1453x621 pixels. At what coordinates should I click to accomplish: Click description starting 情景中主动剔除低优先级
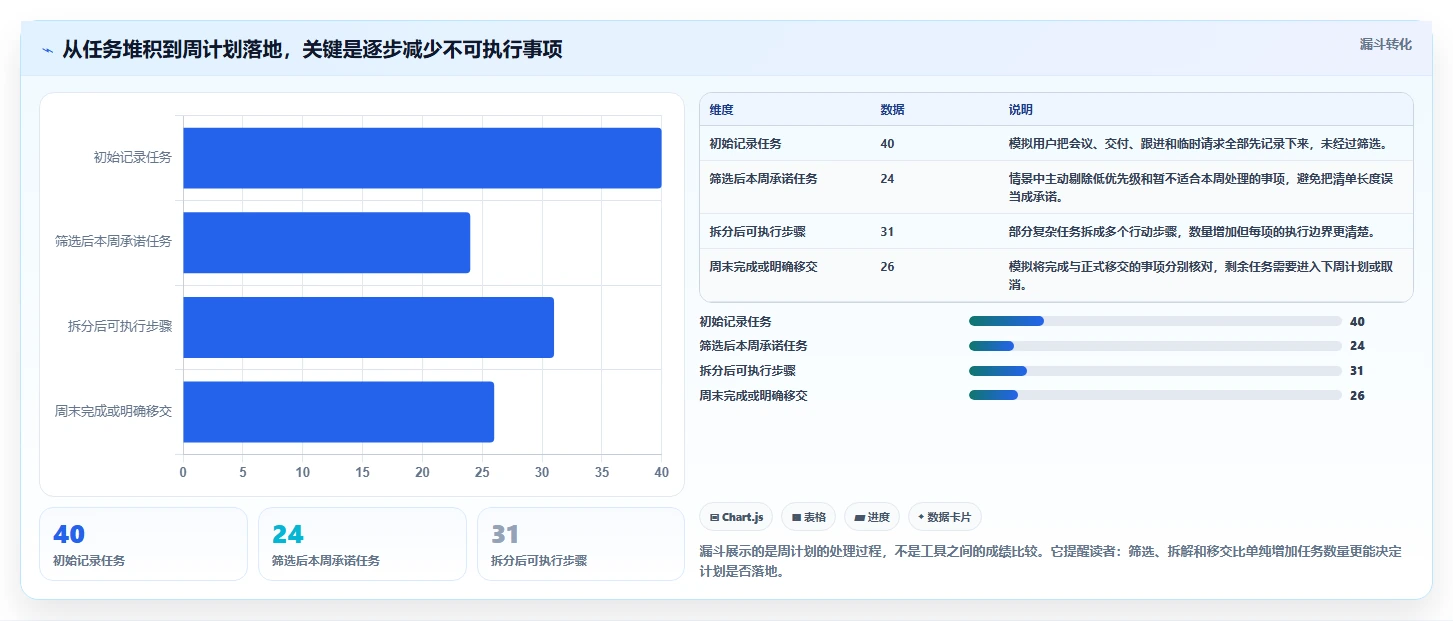click(x=1201, y=187)
